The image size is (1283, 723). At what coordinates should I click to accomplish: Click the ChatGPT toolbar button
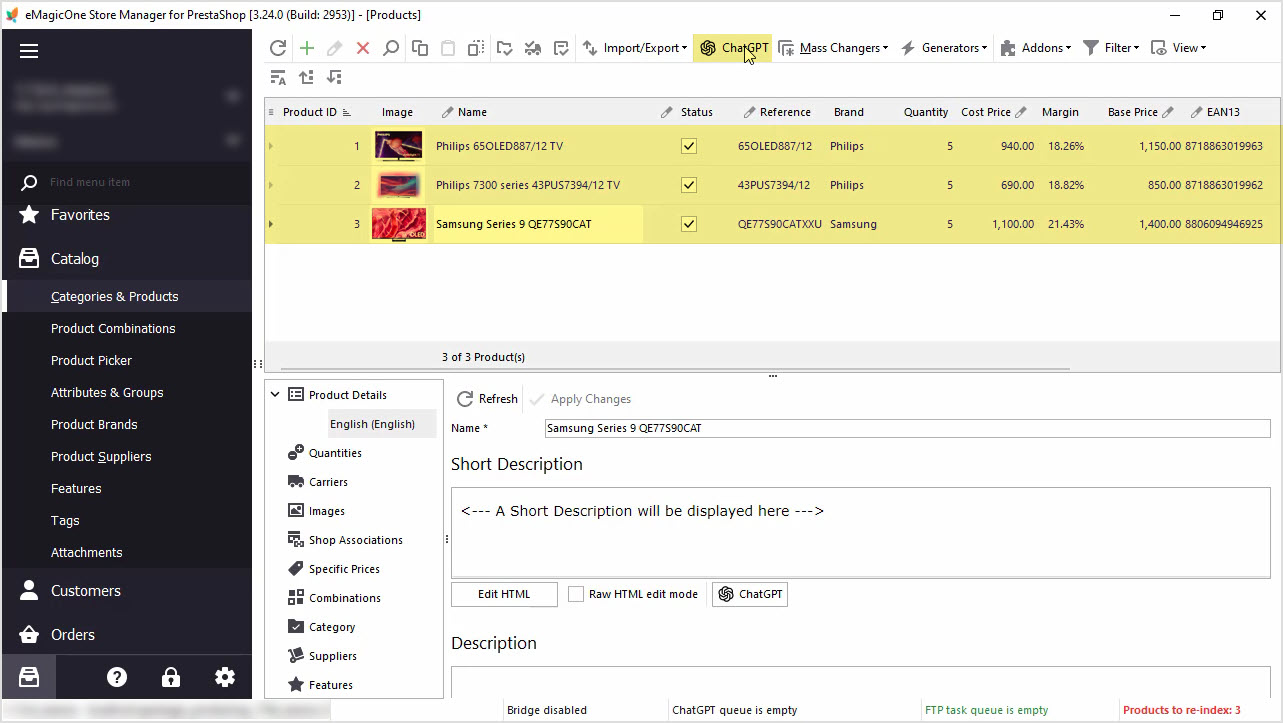(734, 48)
